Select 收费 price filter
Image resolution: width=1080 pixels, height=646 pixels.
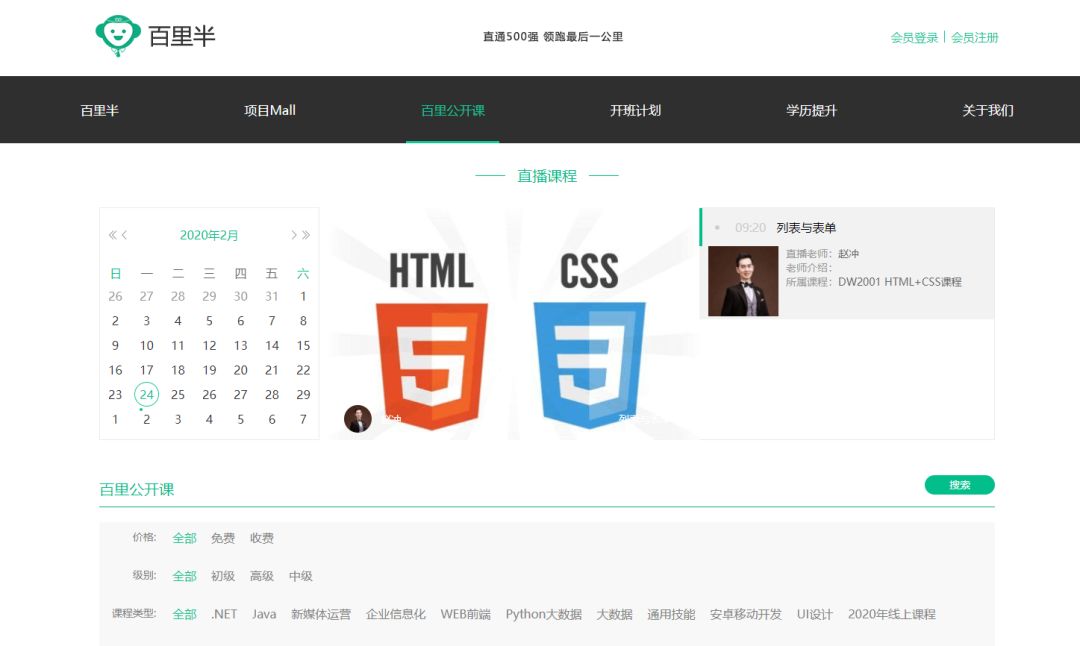point(262,538)
